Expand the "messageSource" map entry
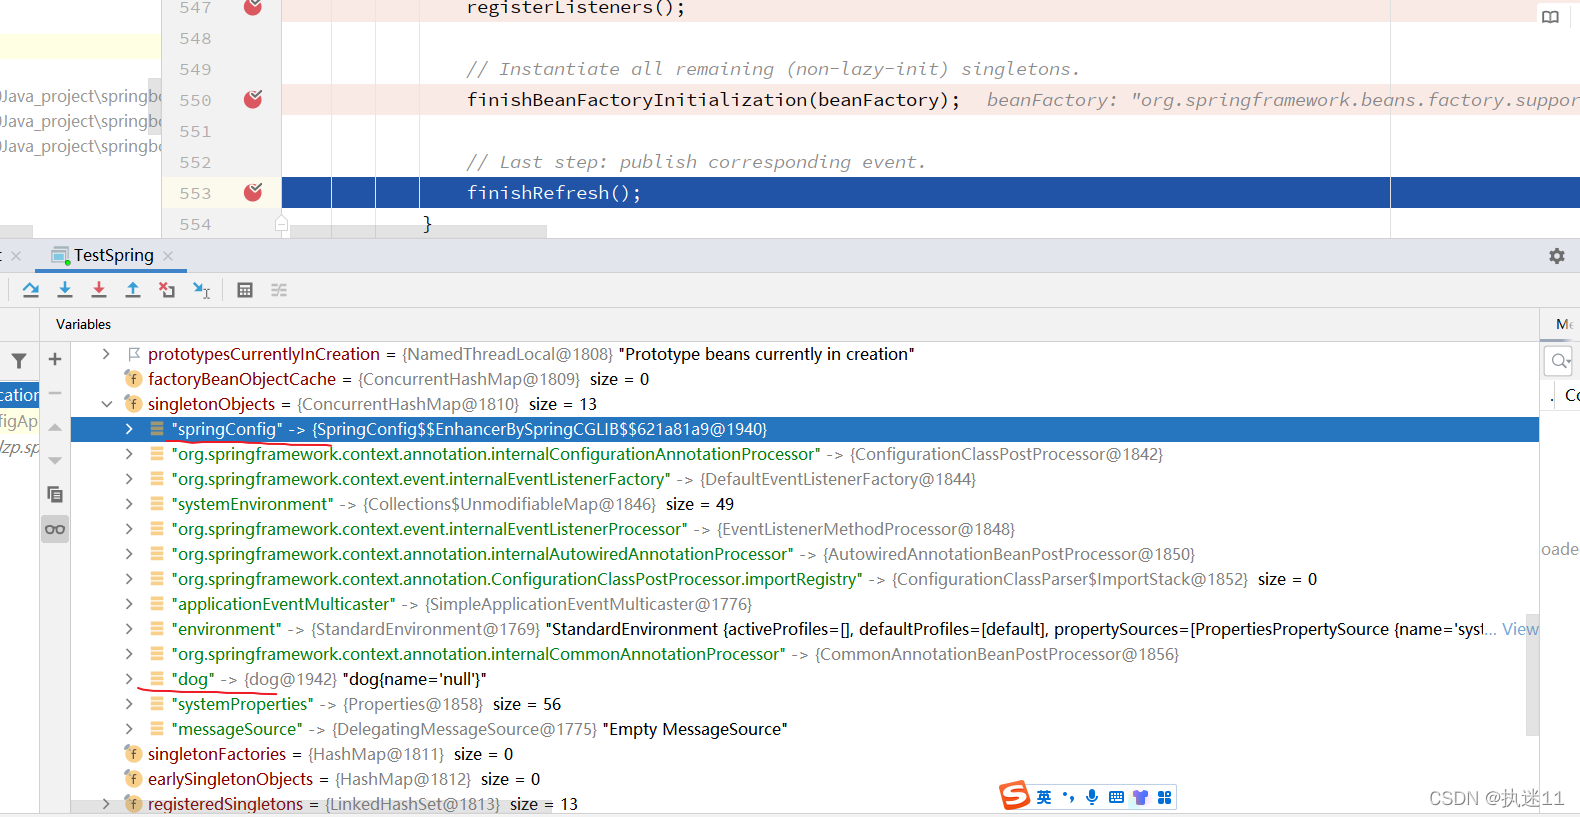1580x817 pixels. tap(129, 729)
